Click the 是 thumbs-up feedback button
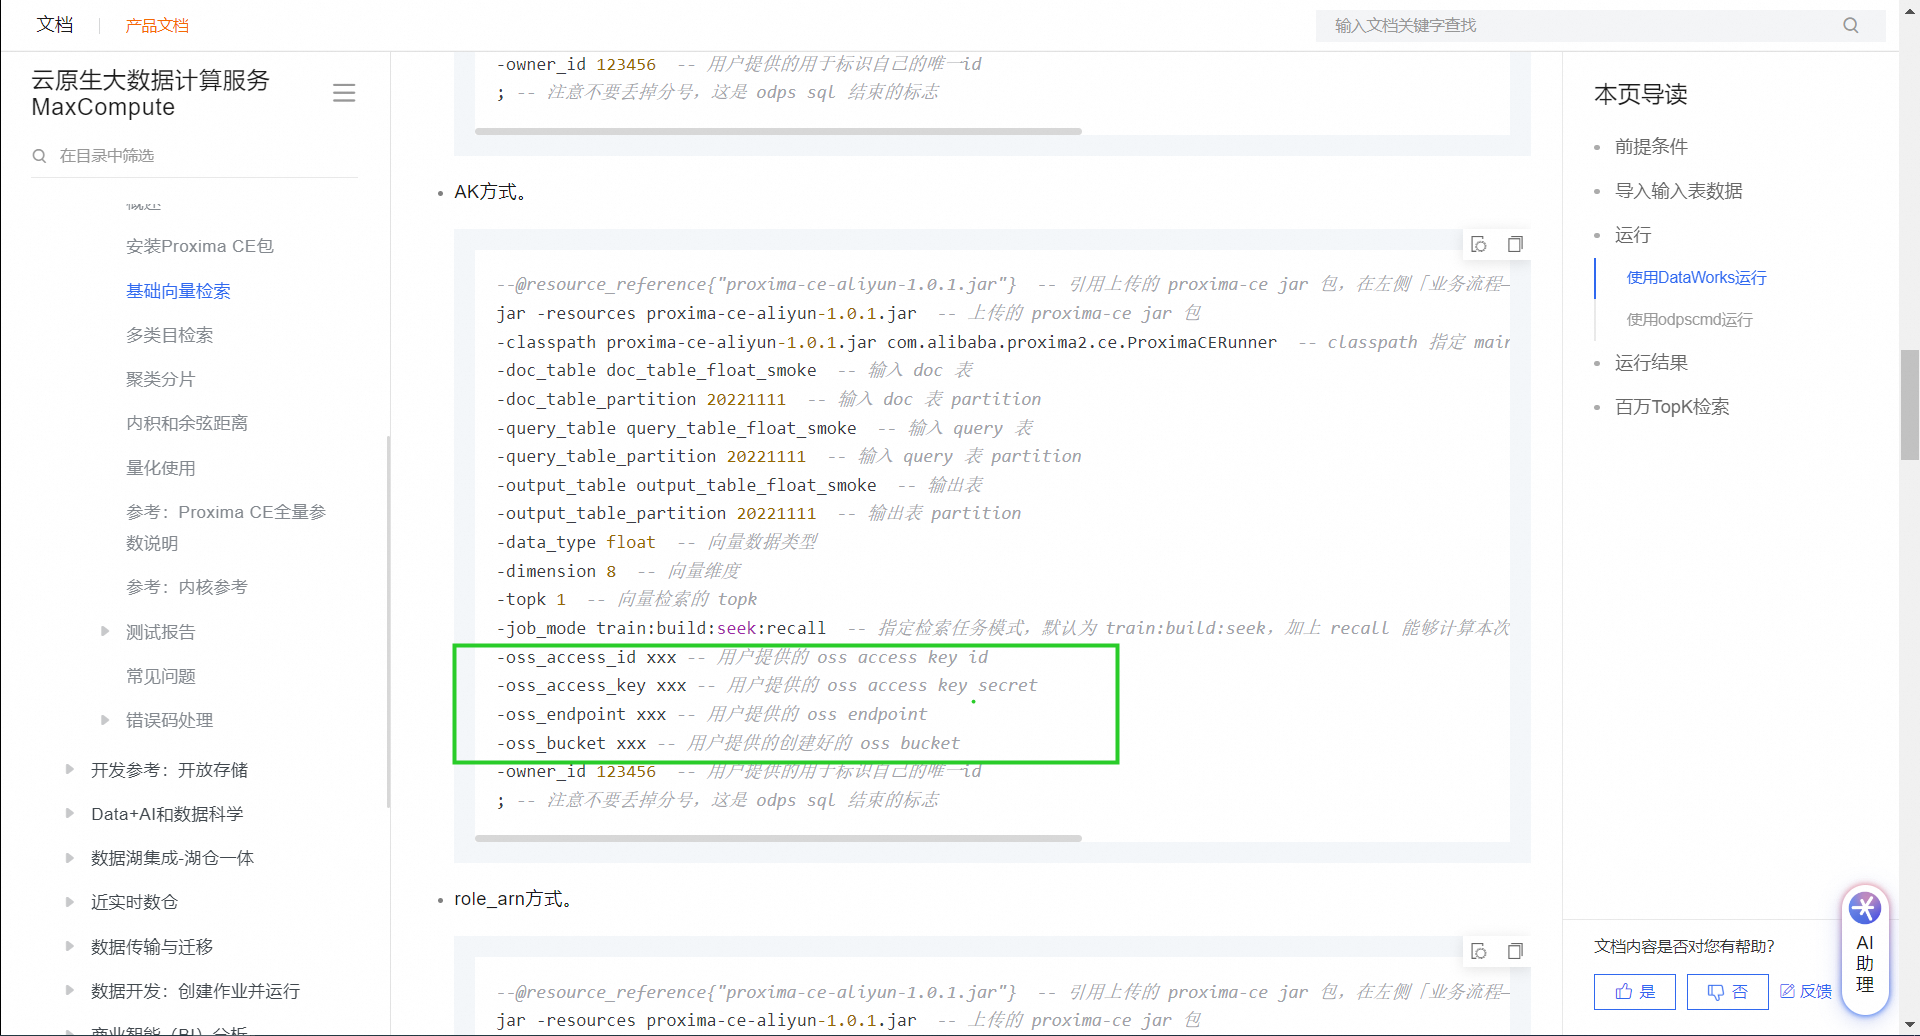 pos(1635,991)
